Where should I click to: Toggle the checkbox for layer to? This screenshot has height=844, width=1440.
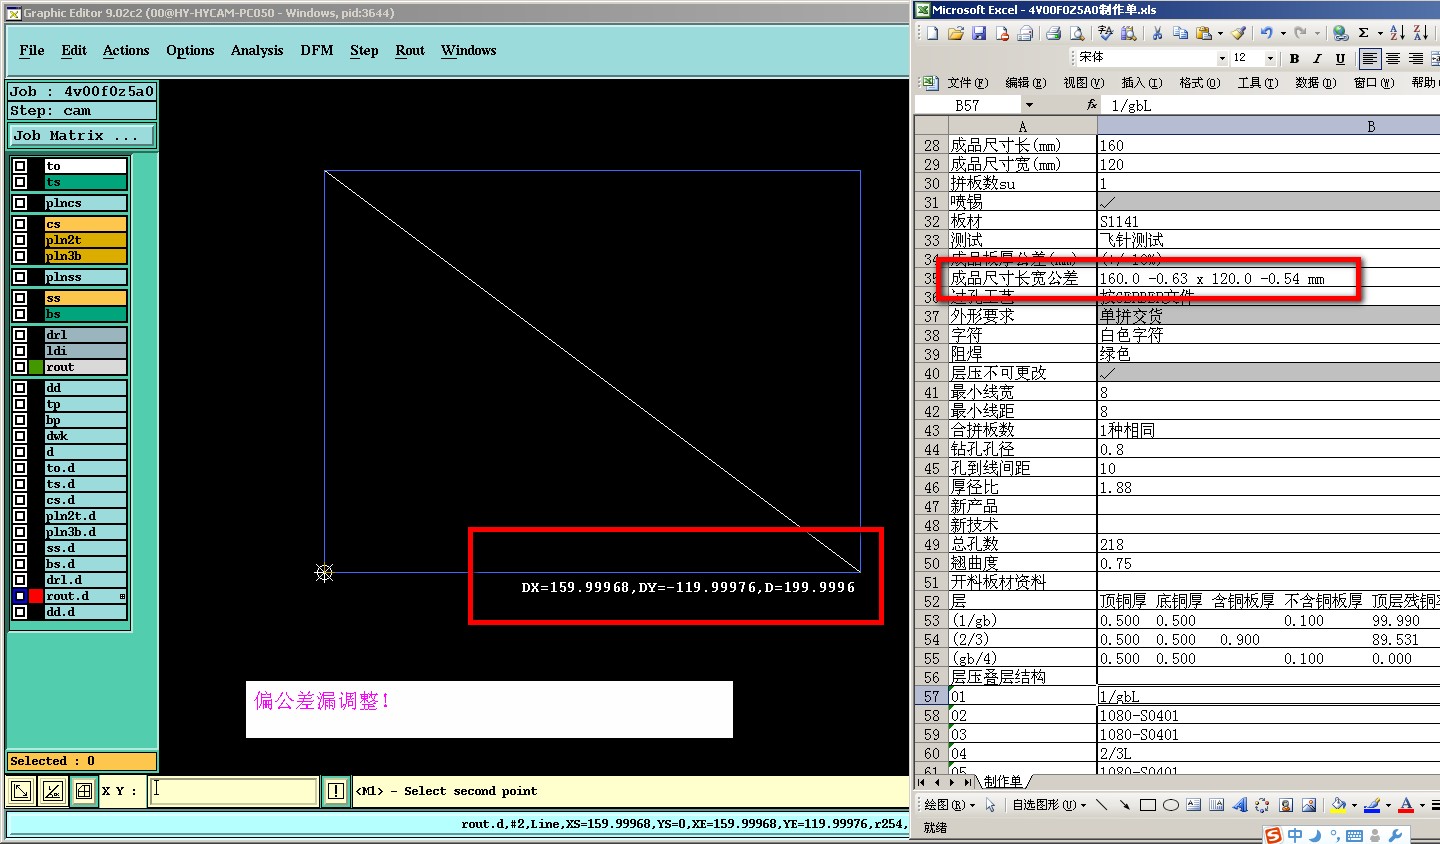20,166
